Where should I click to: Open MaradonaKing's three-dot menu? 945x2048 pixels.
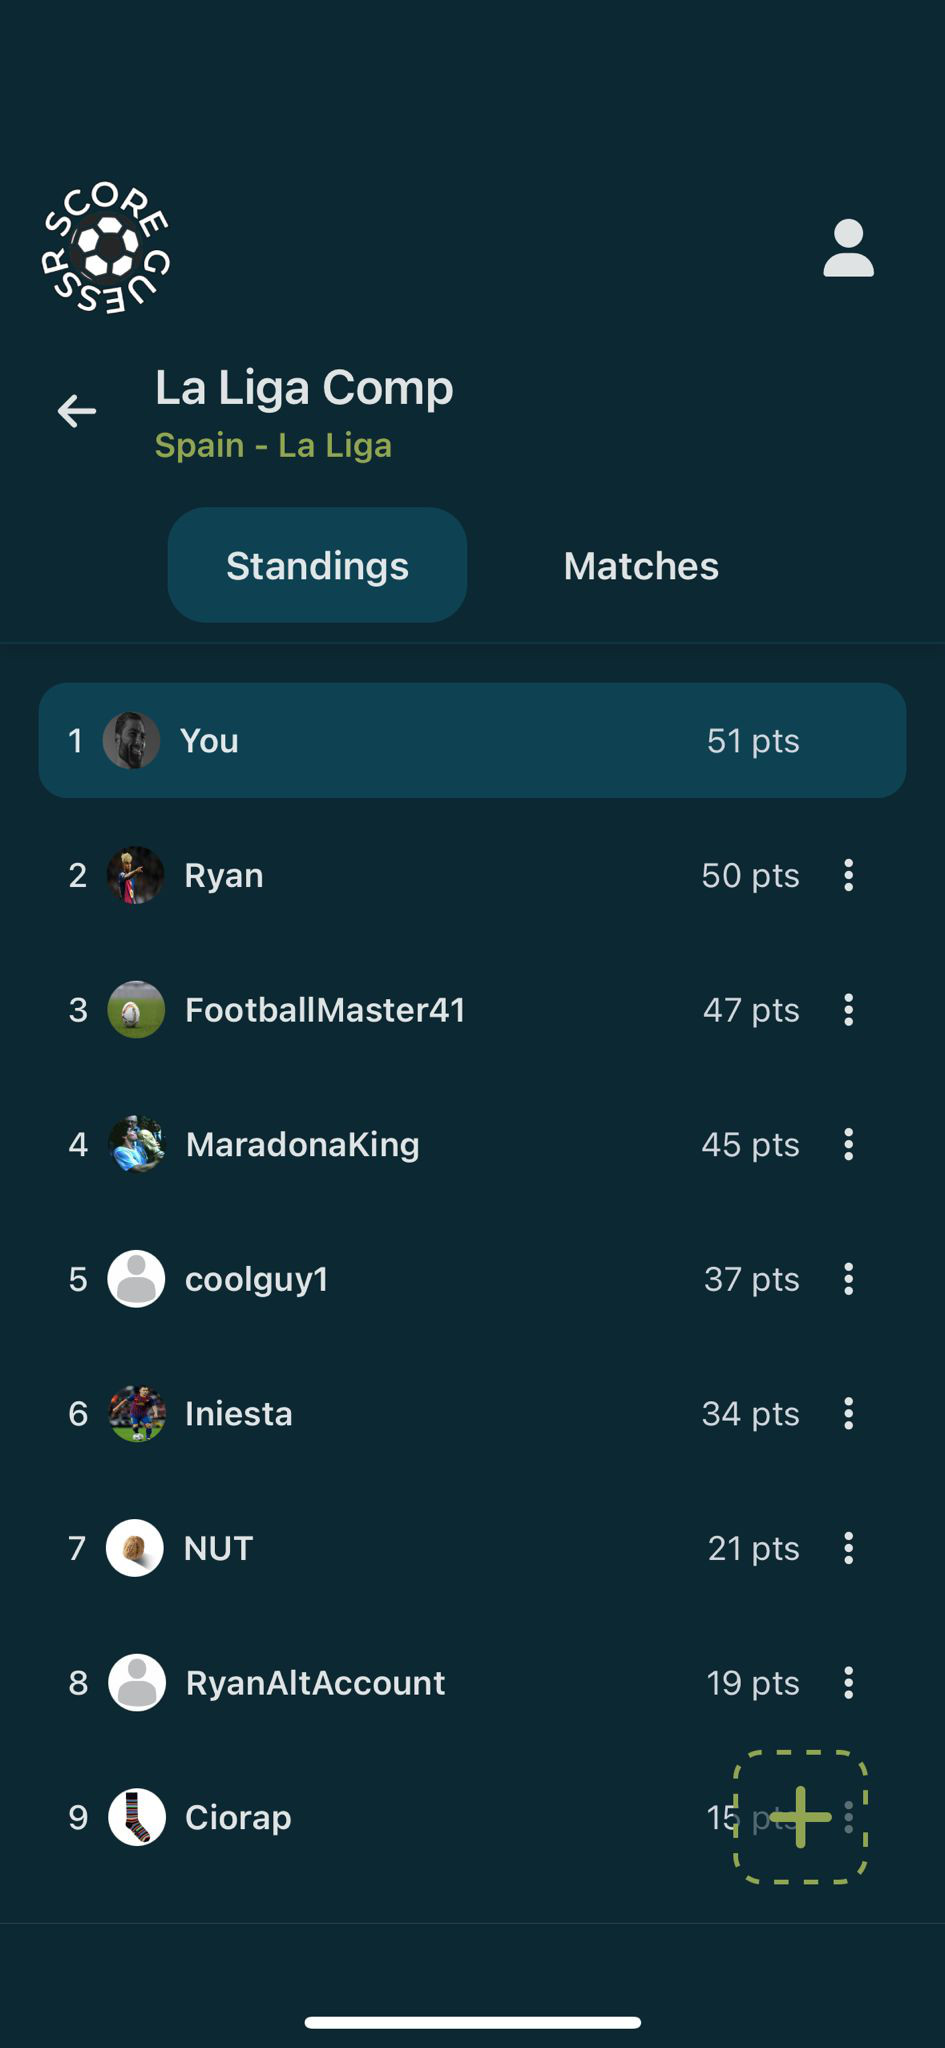coord(848,1144)
